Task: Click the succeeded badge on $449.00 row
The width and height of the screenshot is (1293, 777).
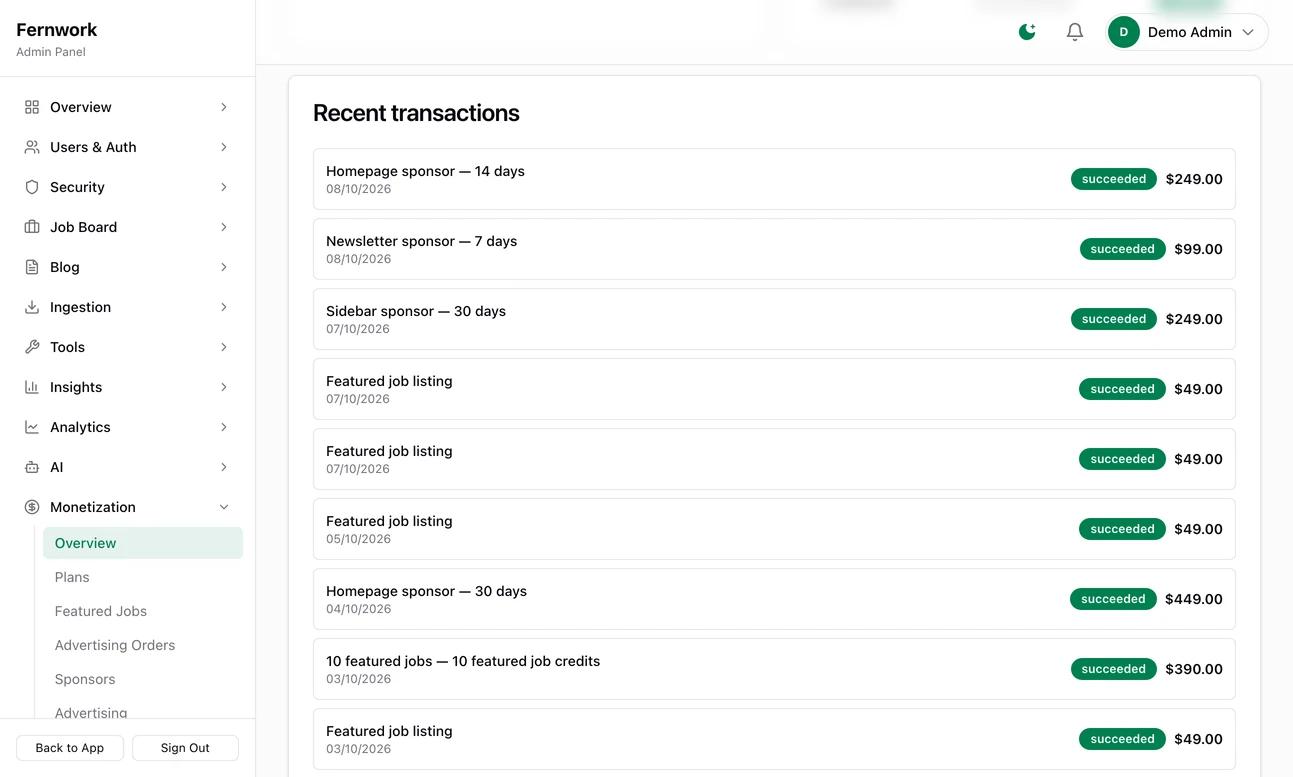Action: coord(1113,599)
